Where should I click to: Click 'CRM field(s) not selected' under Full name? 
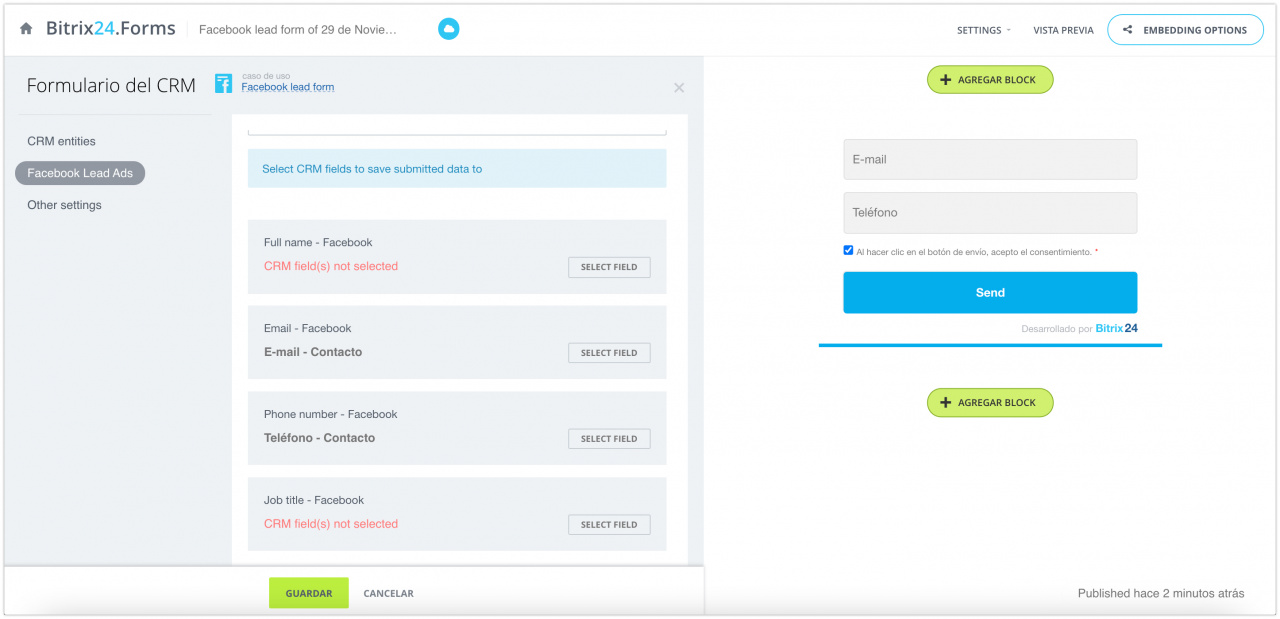[x=331, y=266]
